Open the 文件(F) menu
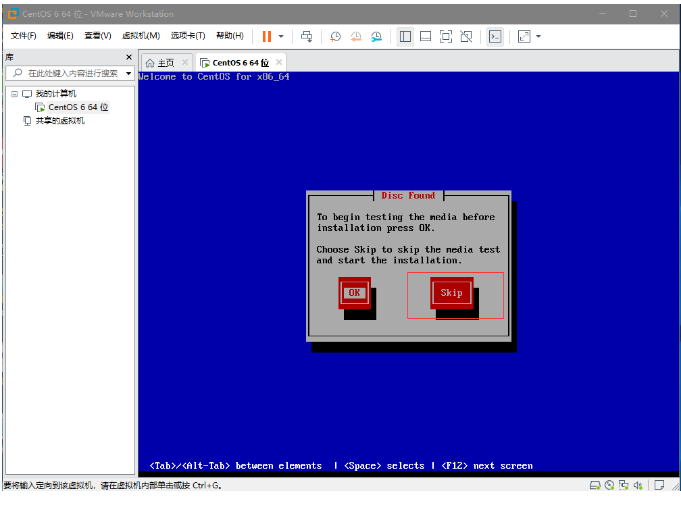 24,36
